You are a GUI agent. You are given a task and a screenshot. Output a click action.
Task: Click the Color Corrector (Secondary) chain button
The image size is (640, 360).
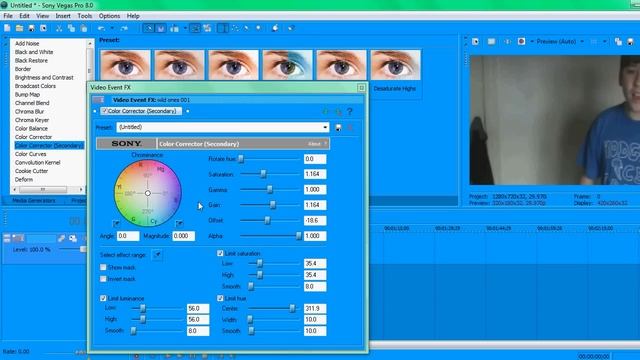click(141, 111)
